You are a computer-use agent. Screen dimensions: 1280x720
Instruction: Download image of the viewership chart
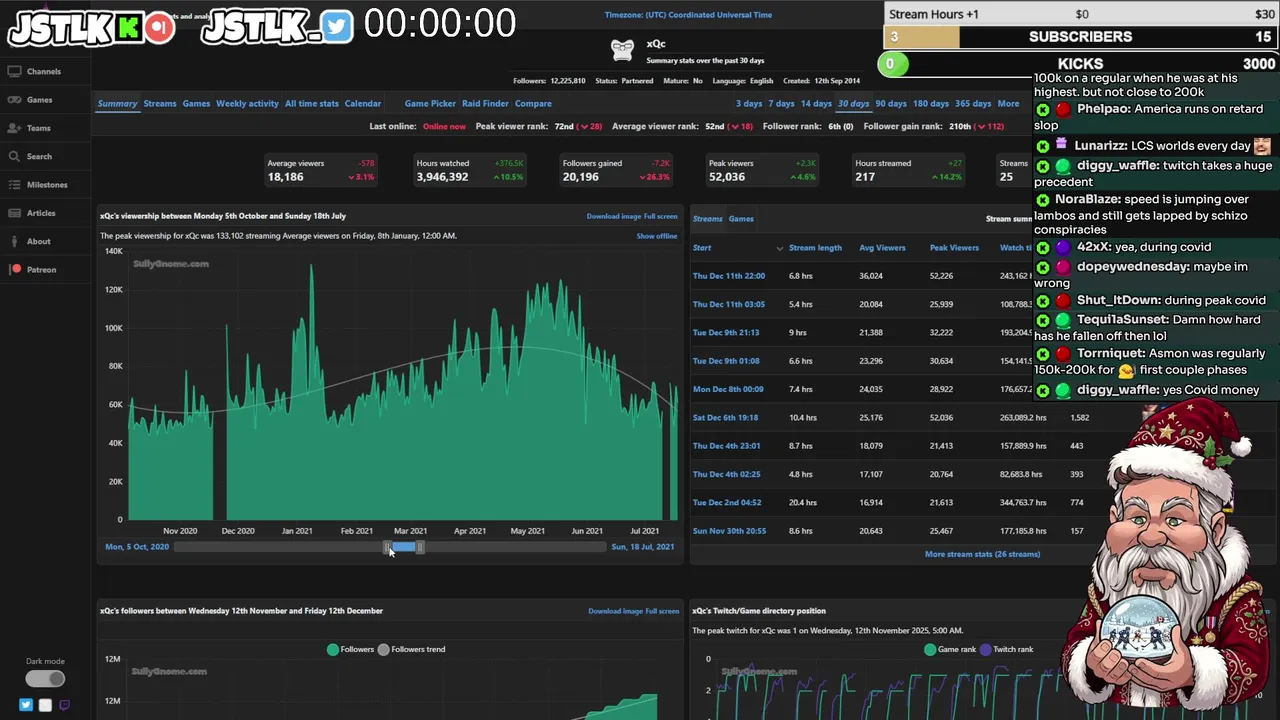coord(614,216)
